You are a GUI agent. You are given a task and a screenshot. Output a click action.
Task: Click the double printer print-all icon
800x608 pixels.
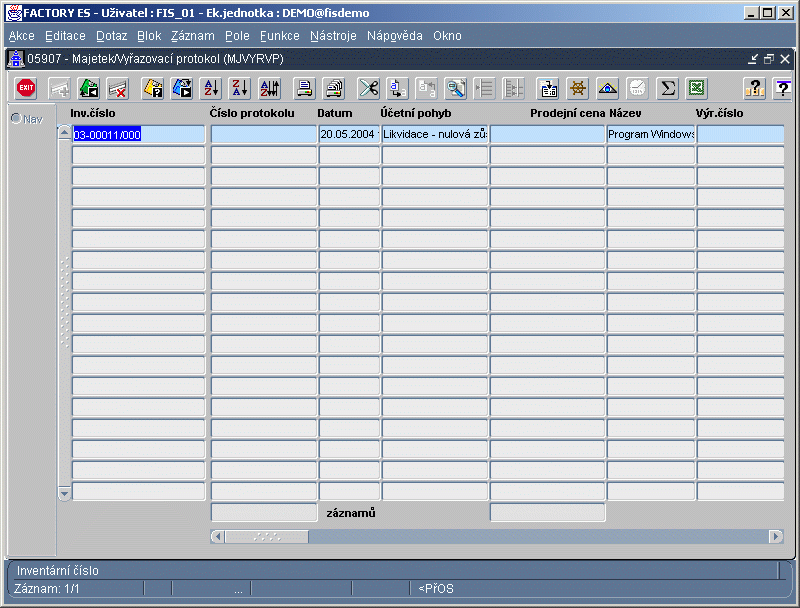334,88
